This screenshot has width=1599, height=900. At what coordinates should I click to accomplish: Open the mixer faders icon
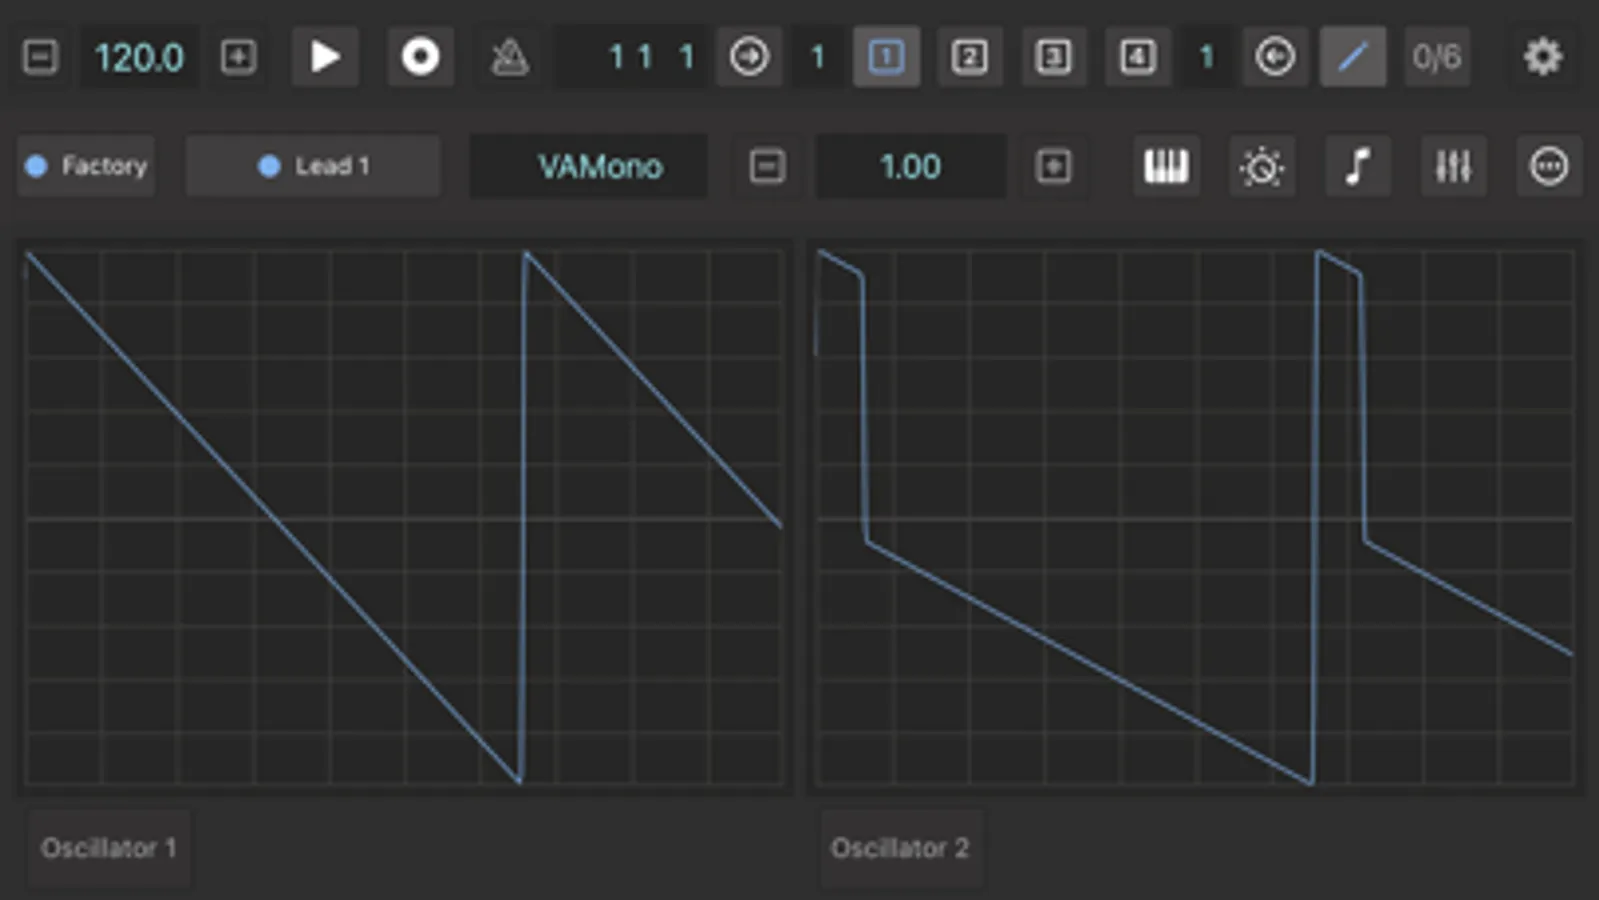point(1453,166)
